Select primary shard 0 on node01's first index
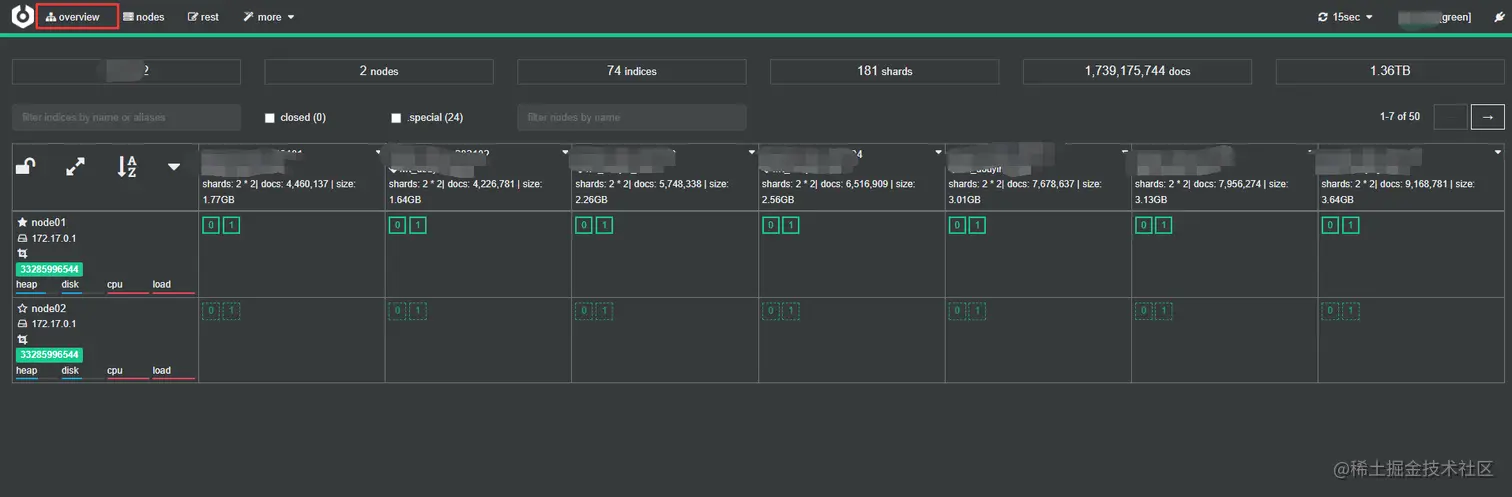 point(211,226)
